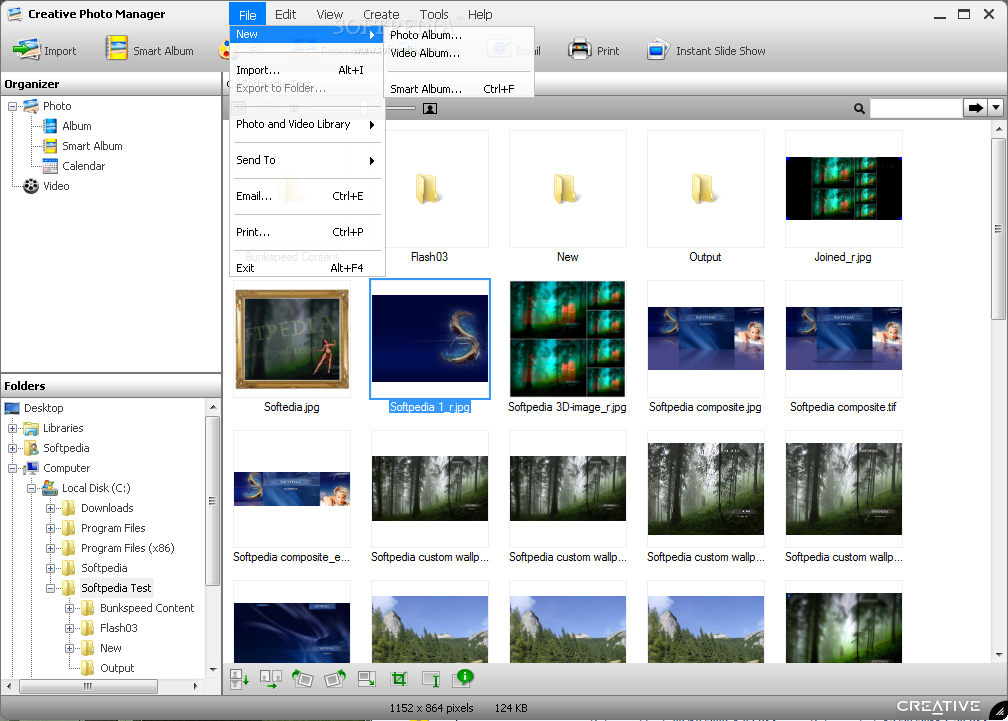Select Smart Album in the Organizer tree
The width and height of the screenshot is (1008, 721).
[x=92, y=146]
